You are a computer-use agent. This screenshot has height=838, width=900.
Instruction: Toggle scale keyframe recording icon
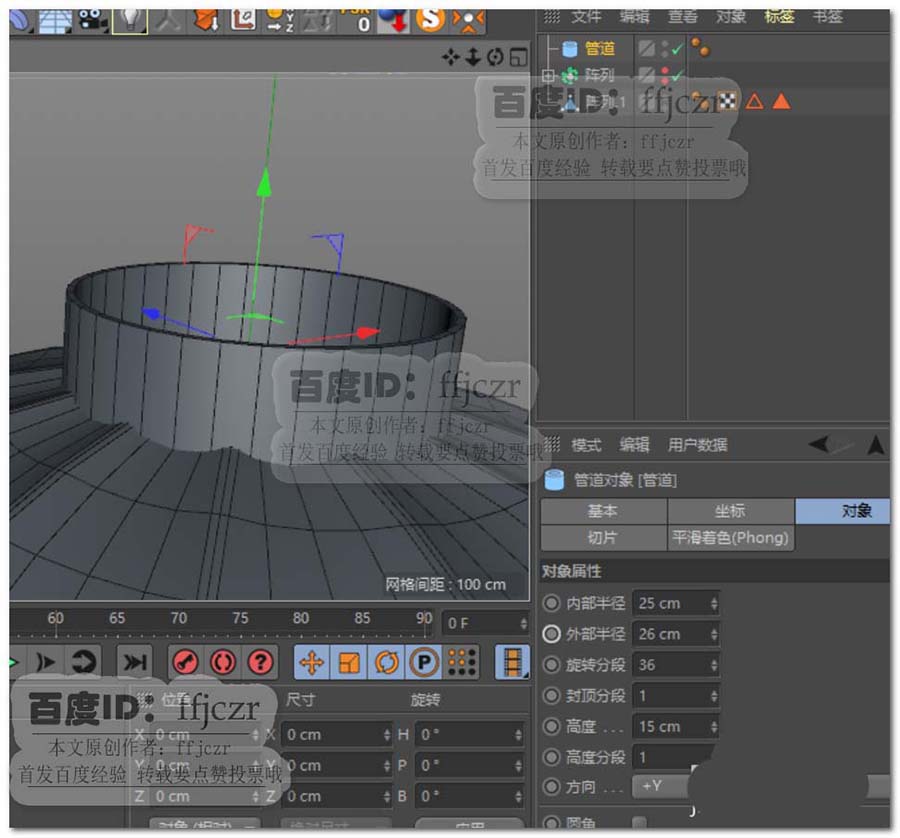pyautogui.click(x=349, y=662)
